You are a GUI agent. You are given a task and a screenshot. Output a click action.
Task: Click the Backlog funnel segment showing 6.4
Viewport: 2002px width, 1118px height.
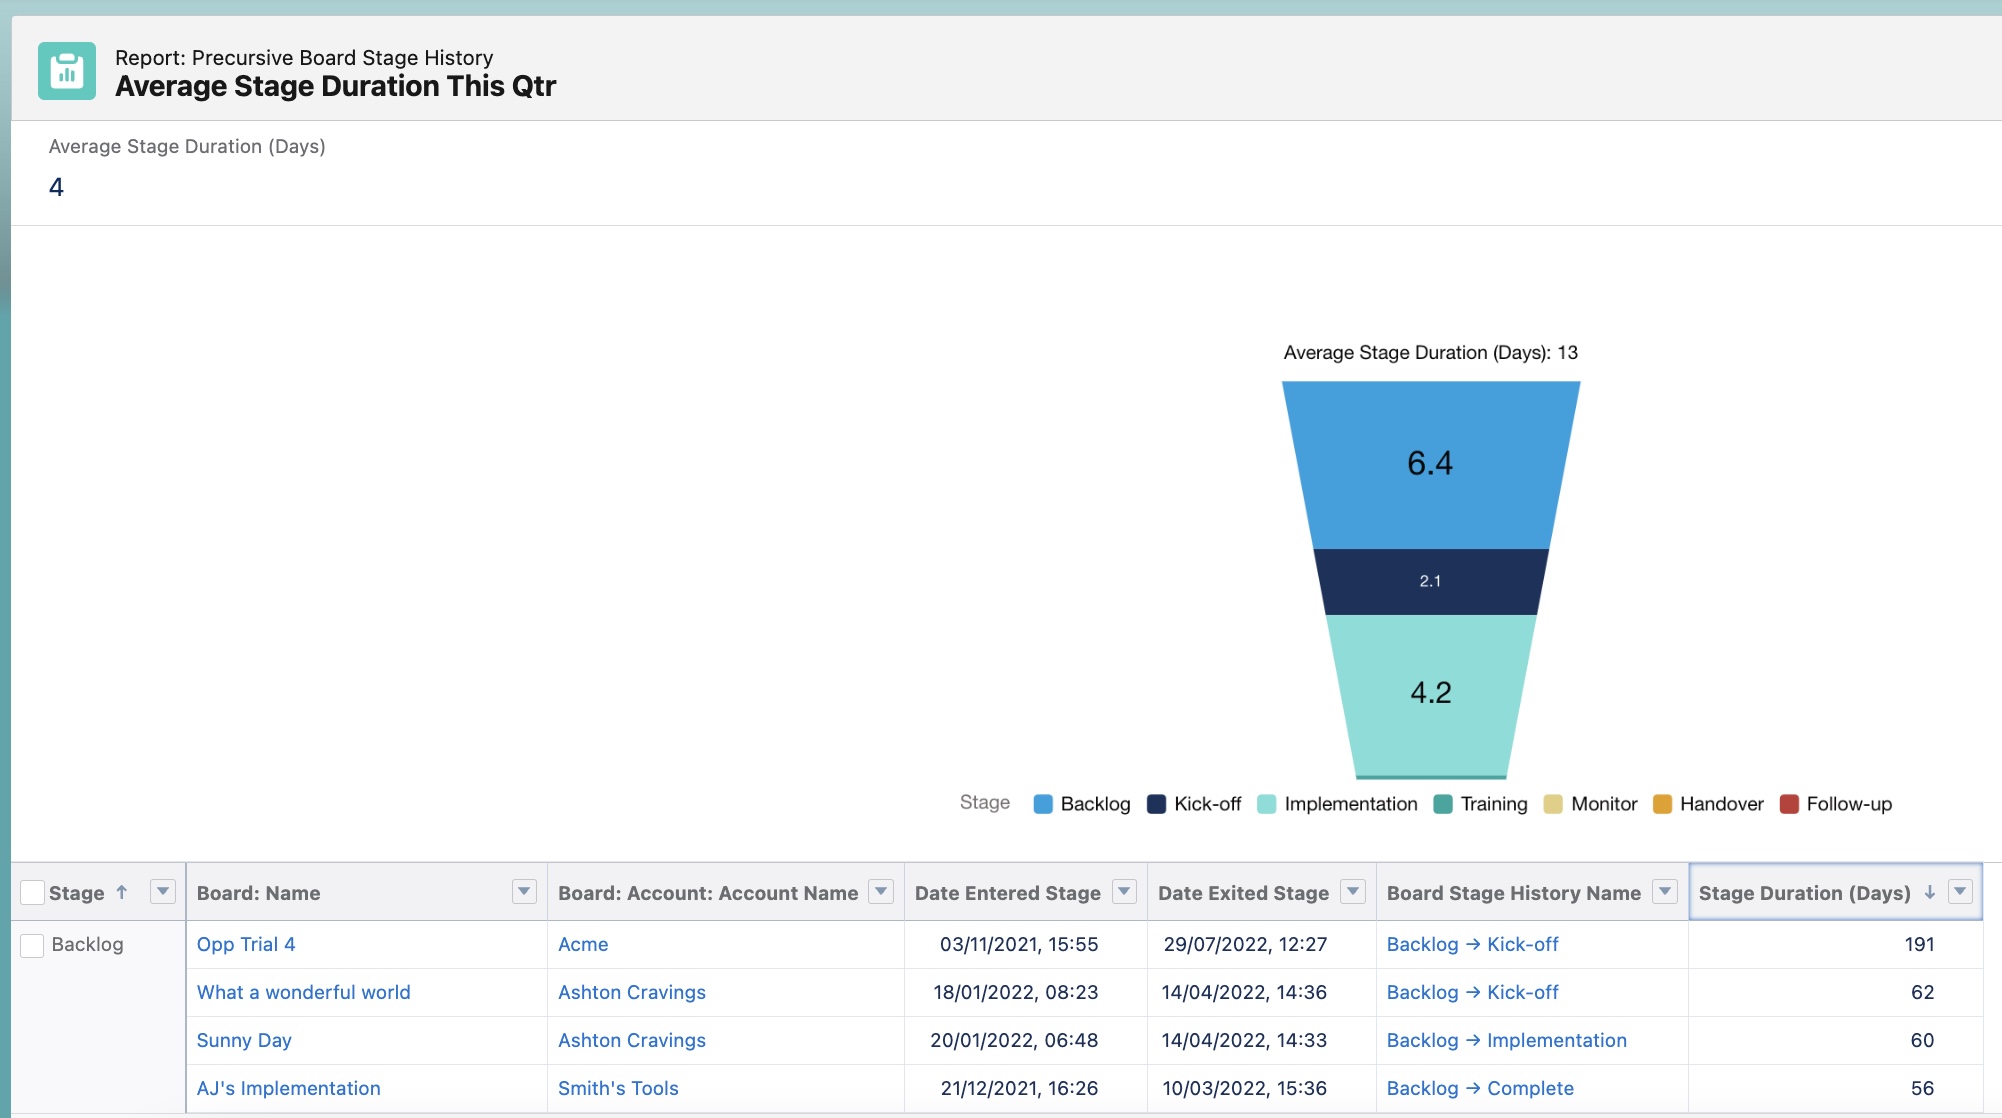(x=1430, y=464)
